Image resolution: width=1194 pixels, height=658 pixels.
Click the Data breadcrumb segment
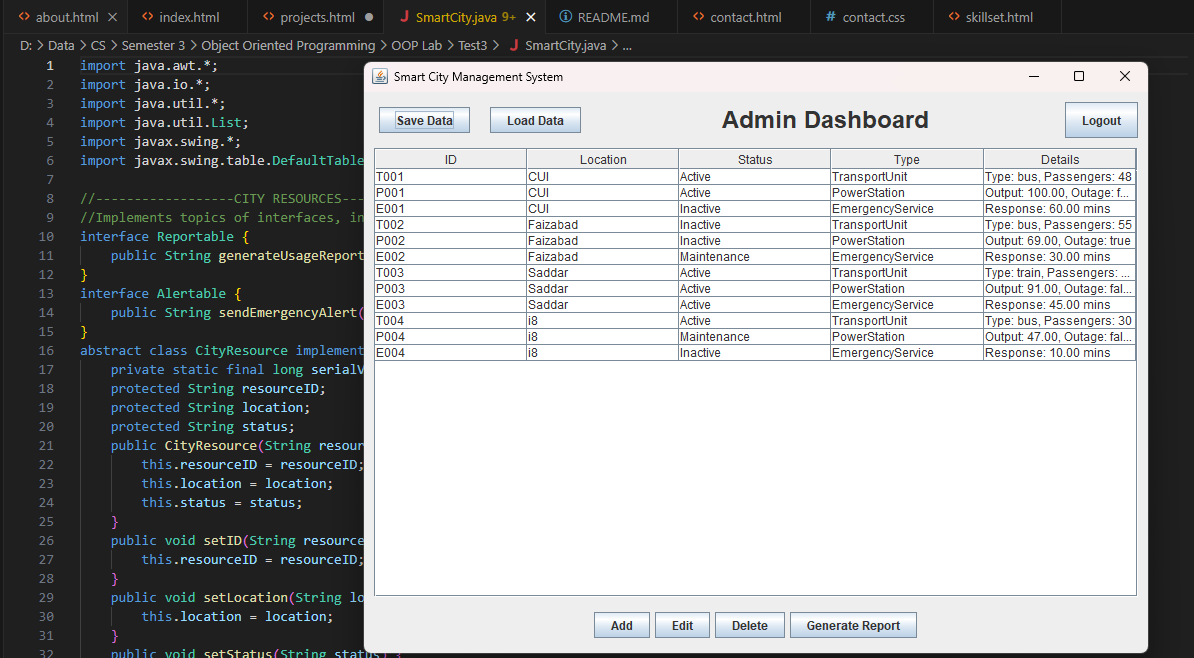click(61, 46)
